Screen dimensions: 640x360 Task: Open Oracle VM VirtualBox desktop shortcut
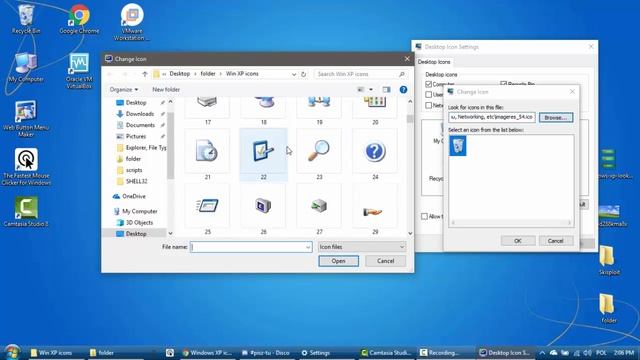[x=79, y=71]
